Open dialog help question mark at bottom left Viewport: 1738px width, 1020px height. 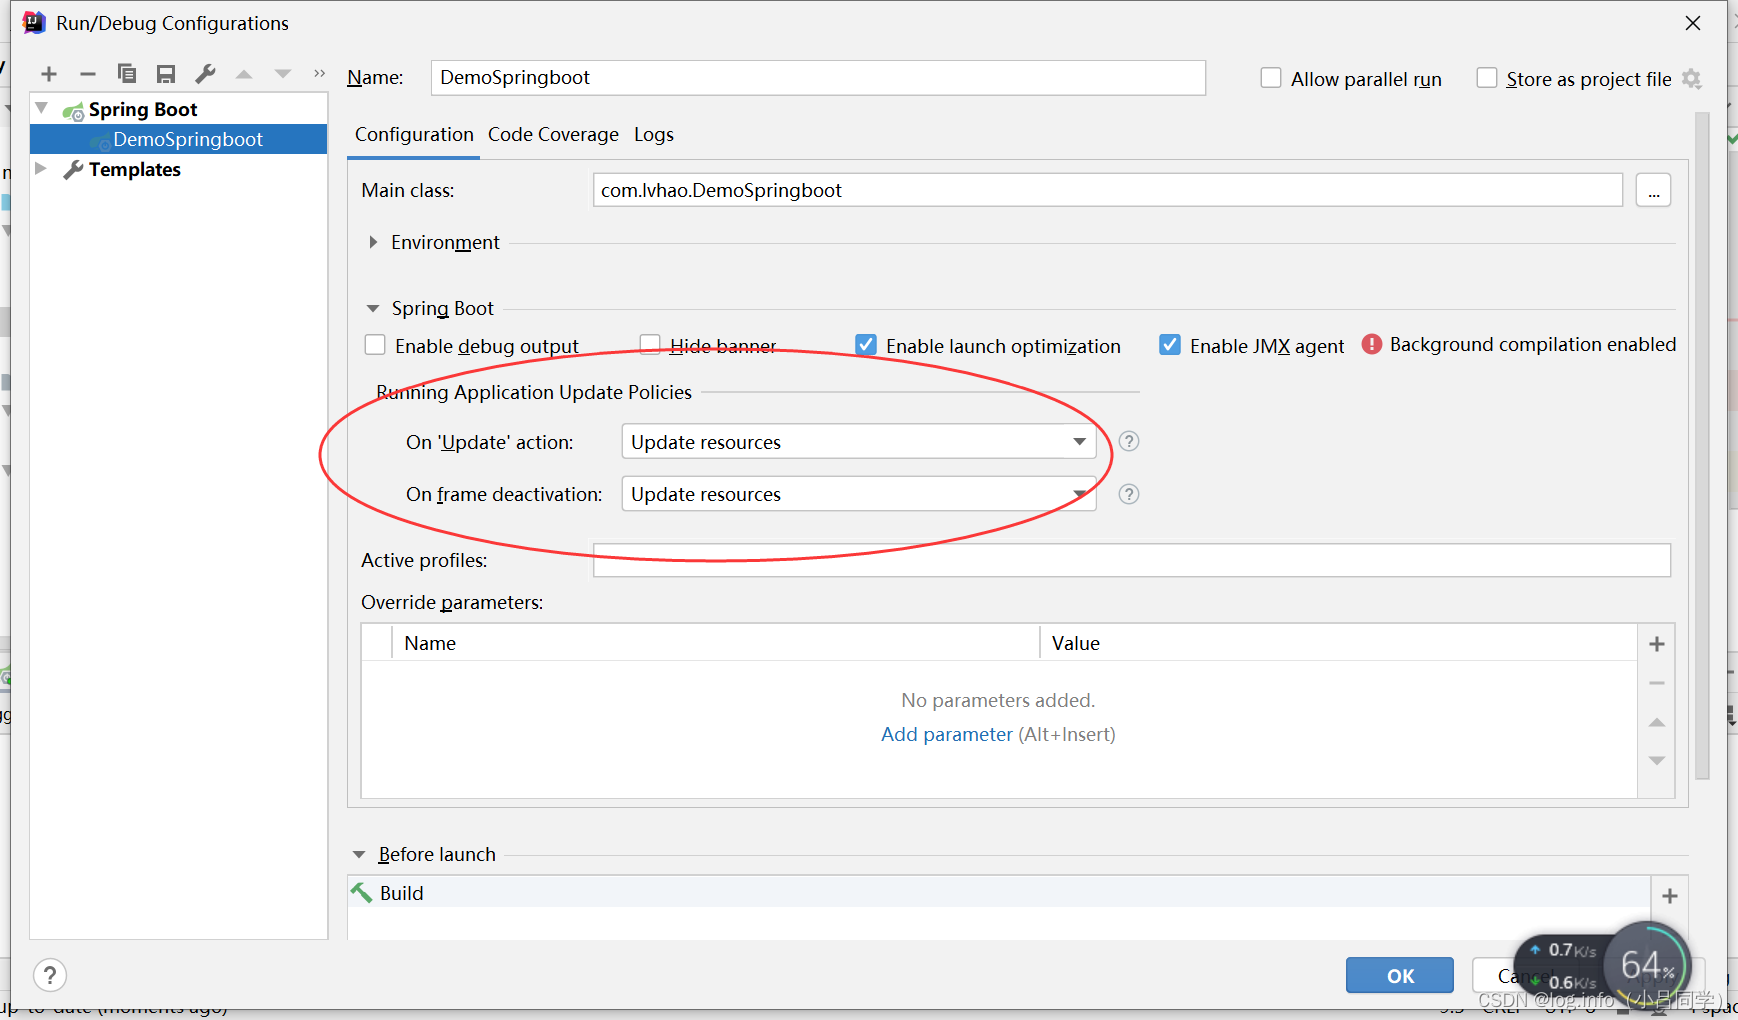click(50, 974)
